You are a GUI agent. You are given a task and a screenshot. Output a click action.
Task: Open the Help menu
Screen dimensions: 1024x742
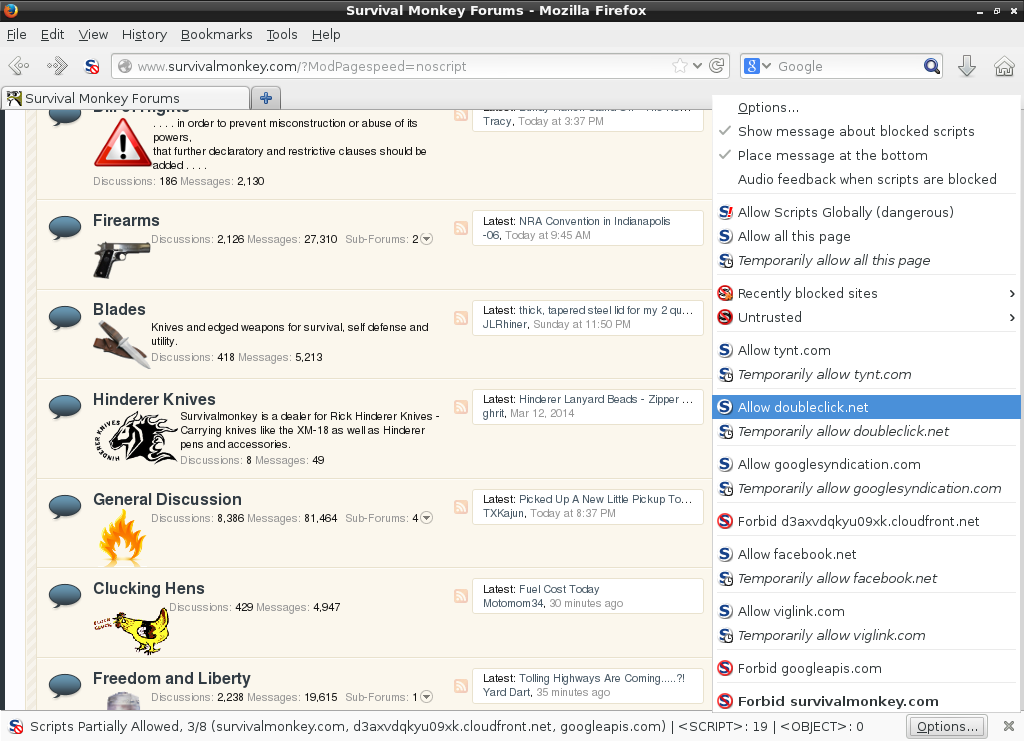[326, 35]
